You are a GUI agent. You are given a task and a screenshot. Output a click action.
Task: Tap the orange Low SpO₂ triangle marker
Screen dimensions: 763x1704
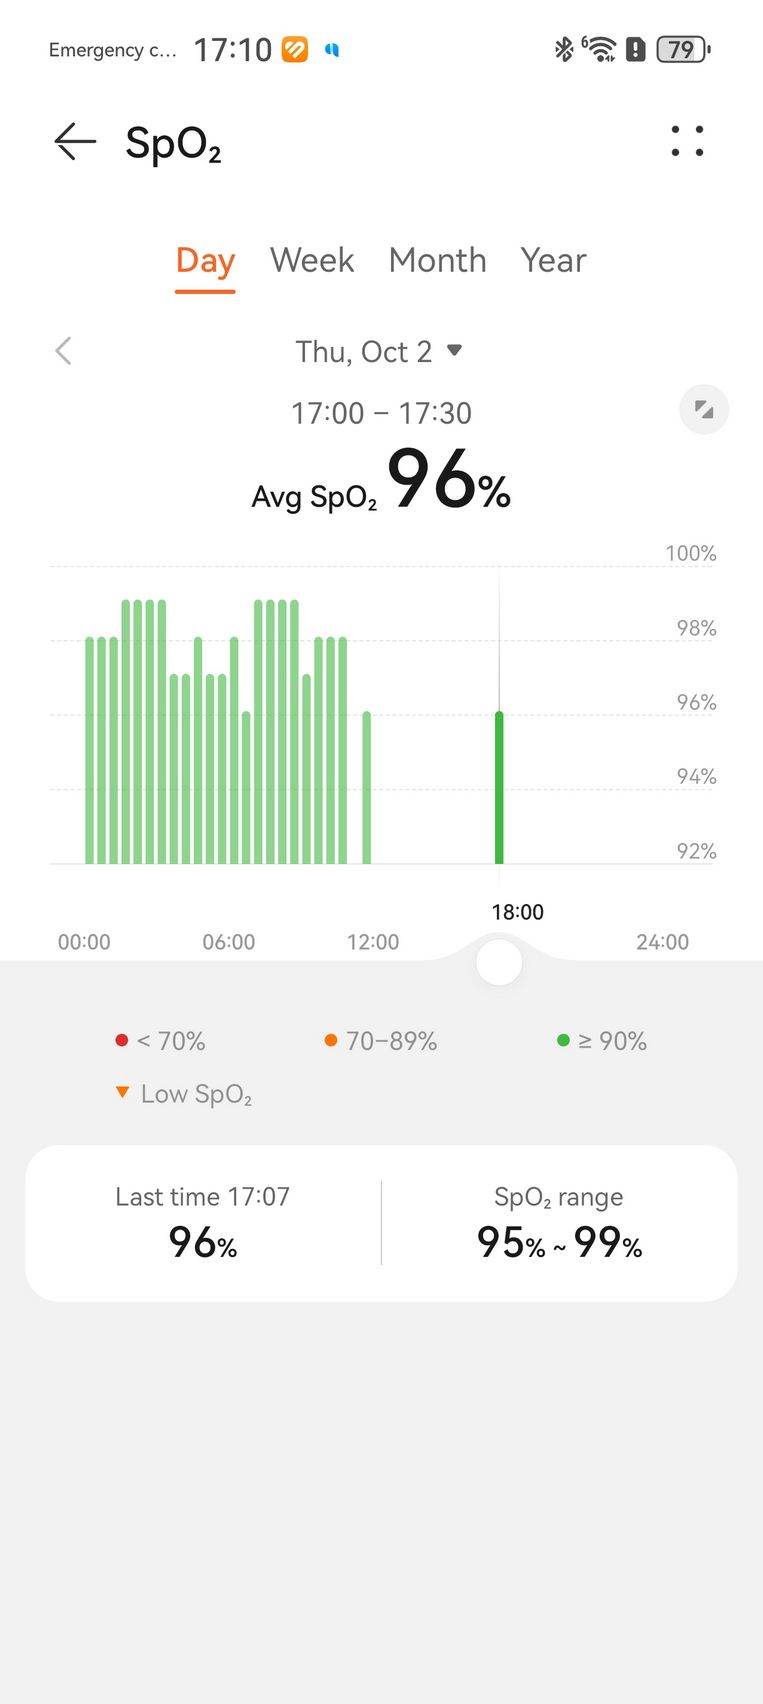pos(122,1092)
